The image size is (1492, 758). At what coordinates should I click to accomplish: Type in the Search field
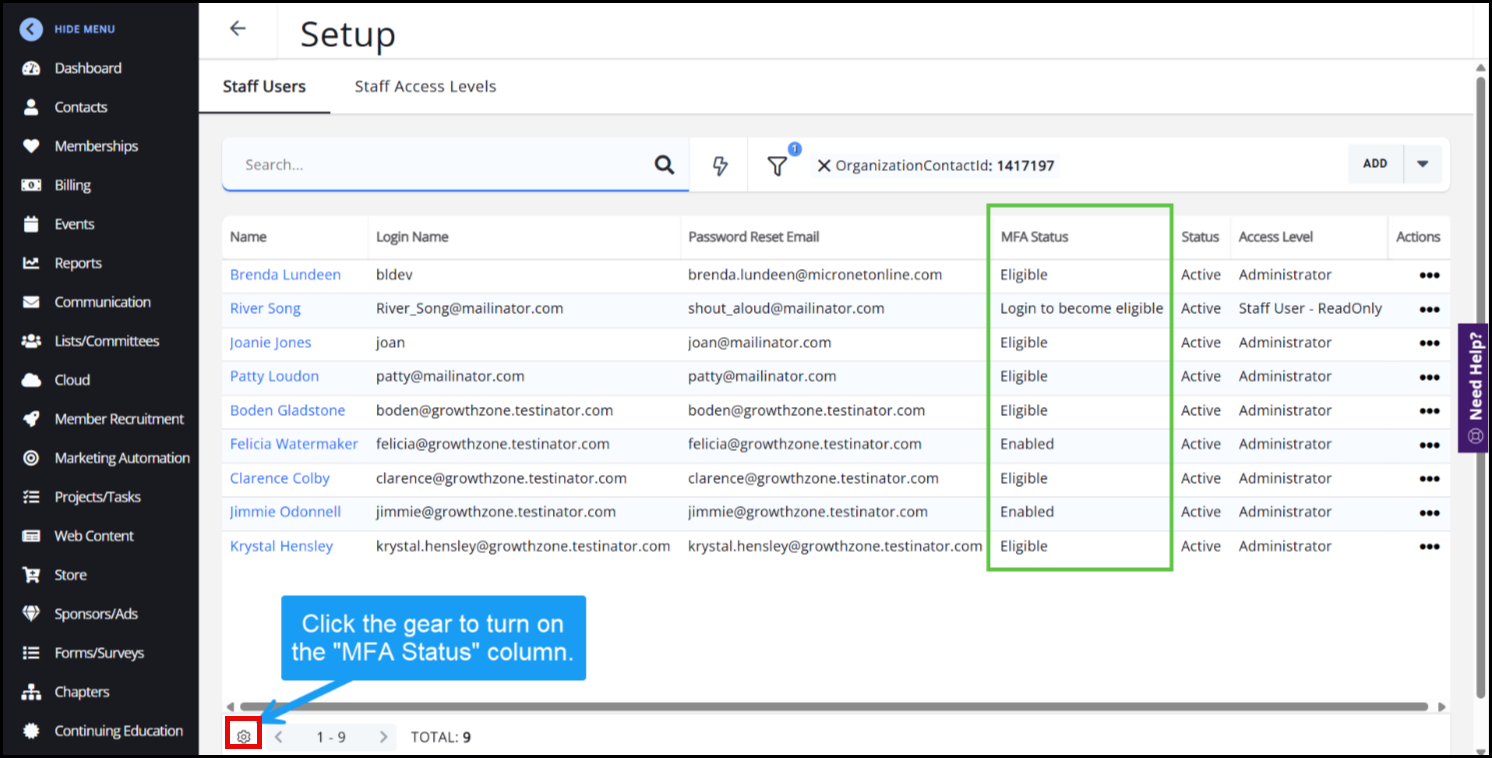coord(440,165)
